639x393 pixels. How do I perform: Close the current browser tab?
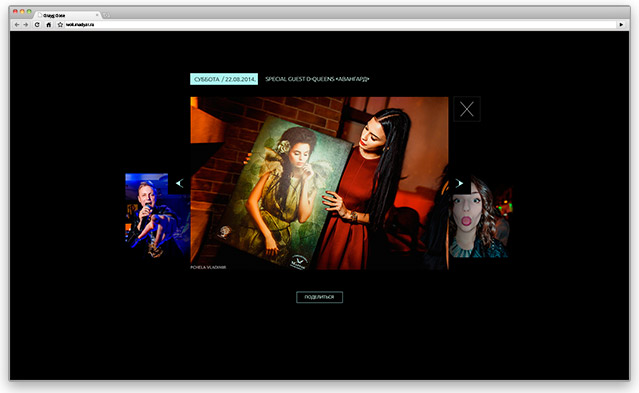[97, 15]
